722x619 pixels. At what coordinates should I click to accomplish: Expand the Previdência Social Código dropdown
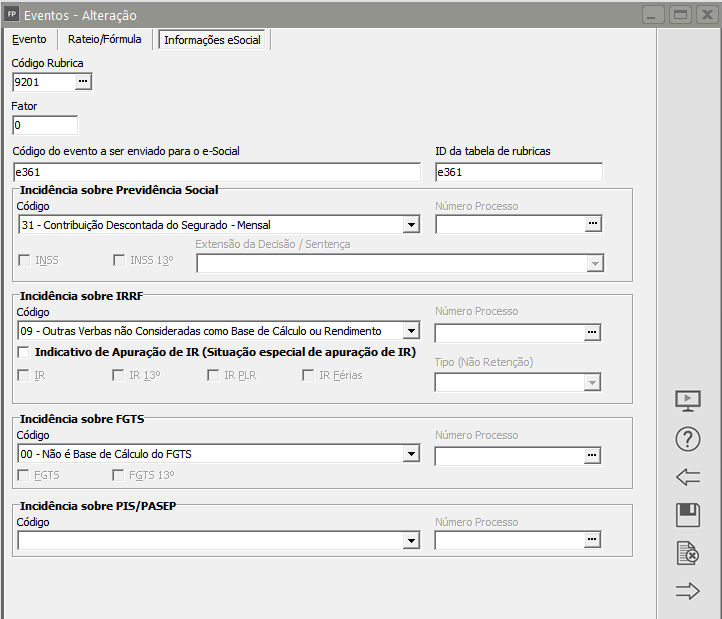[410, 225]
